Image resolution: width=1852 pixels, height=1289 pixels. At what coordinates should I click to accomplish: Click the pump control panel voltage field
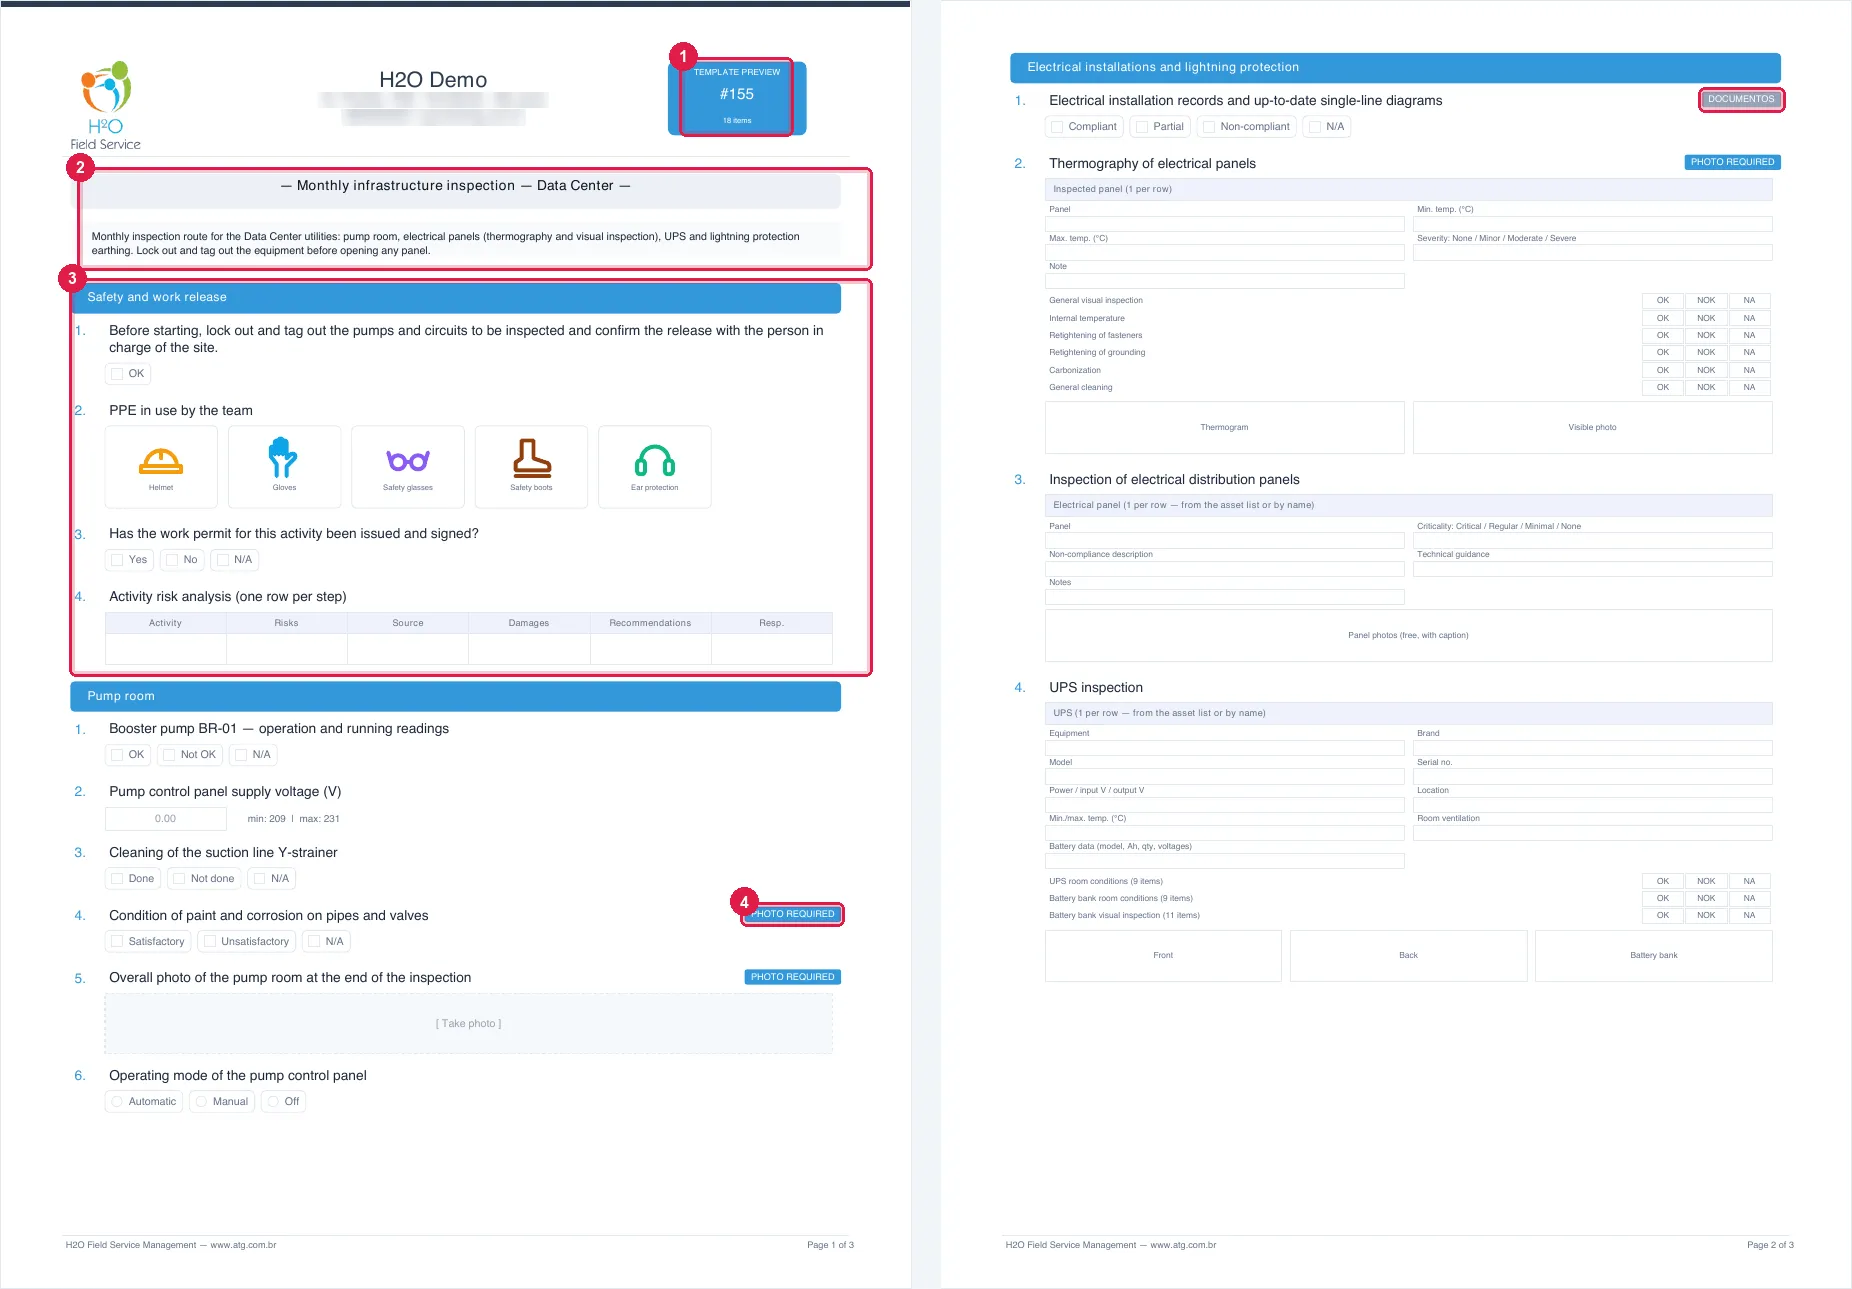tap(166, 819)
